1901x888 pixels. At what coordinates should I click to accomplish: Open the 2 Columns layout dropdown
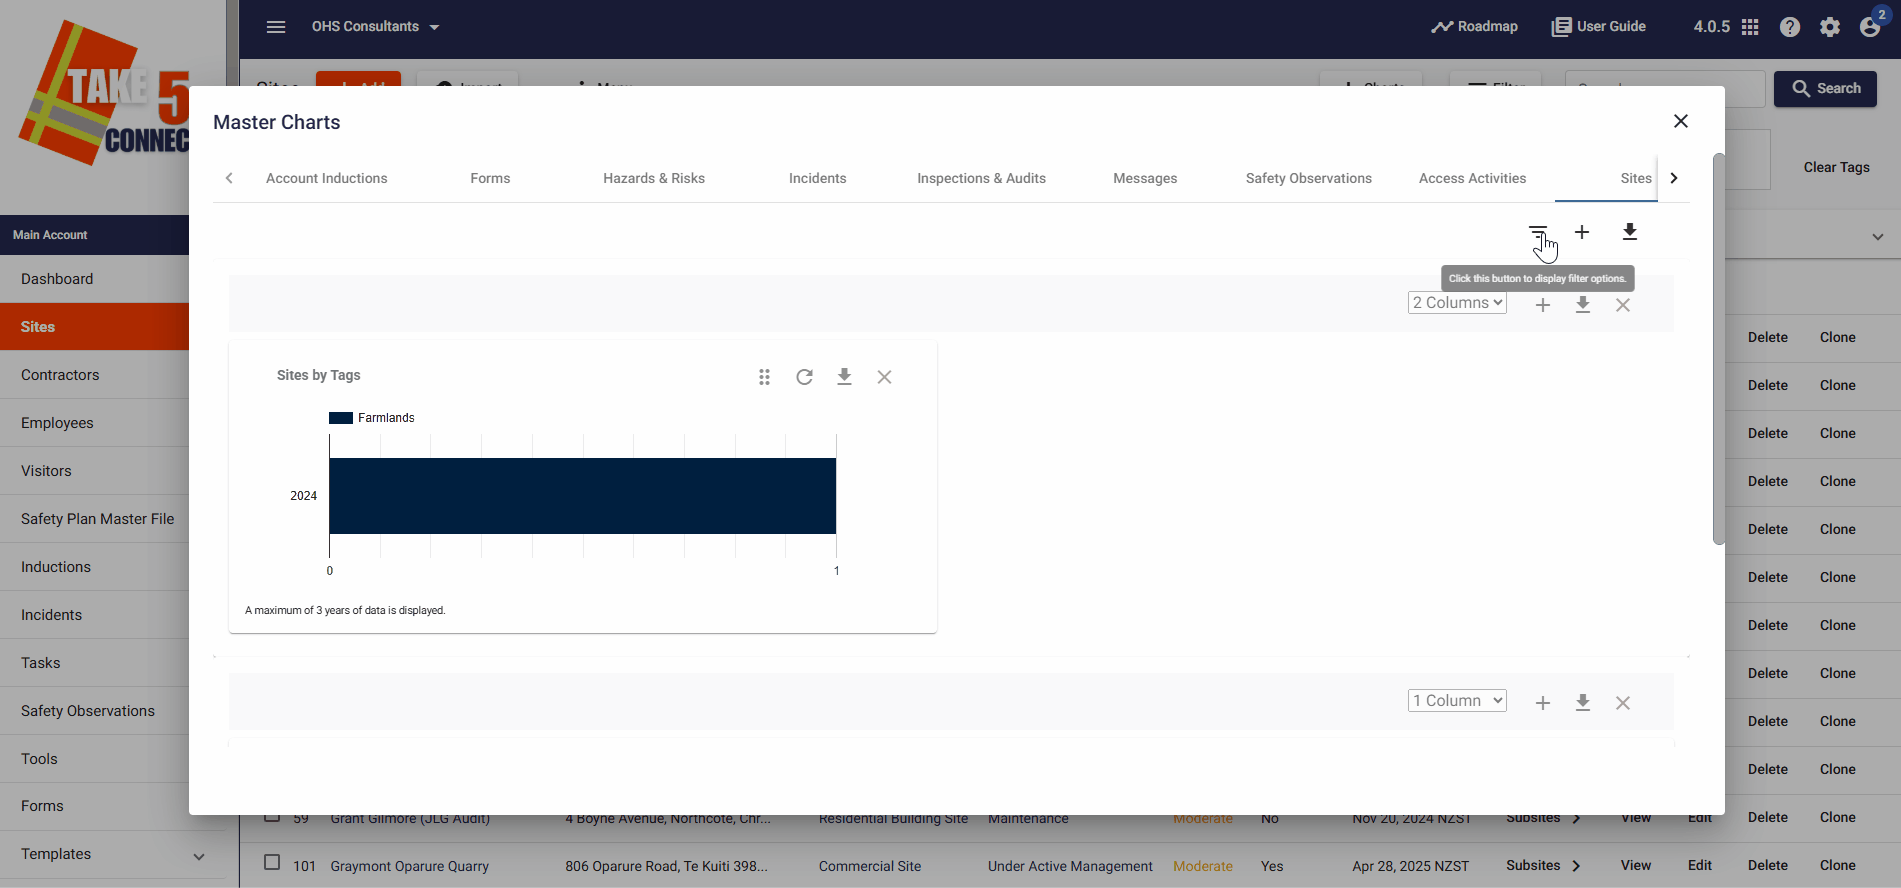tap(1457, 303)
